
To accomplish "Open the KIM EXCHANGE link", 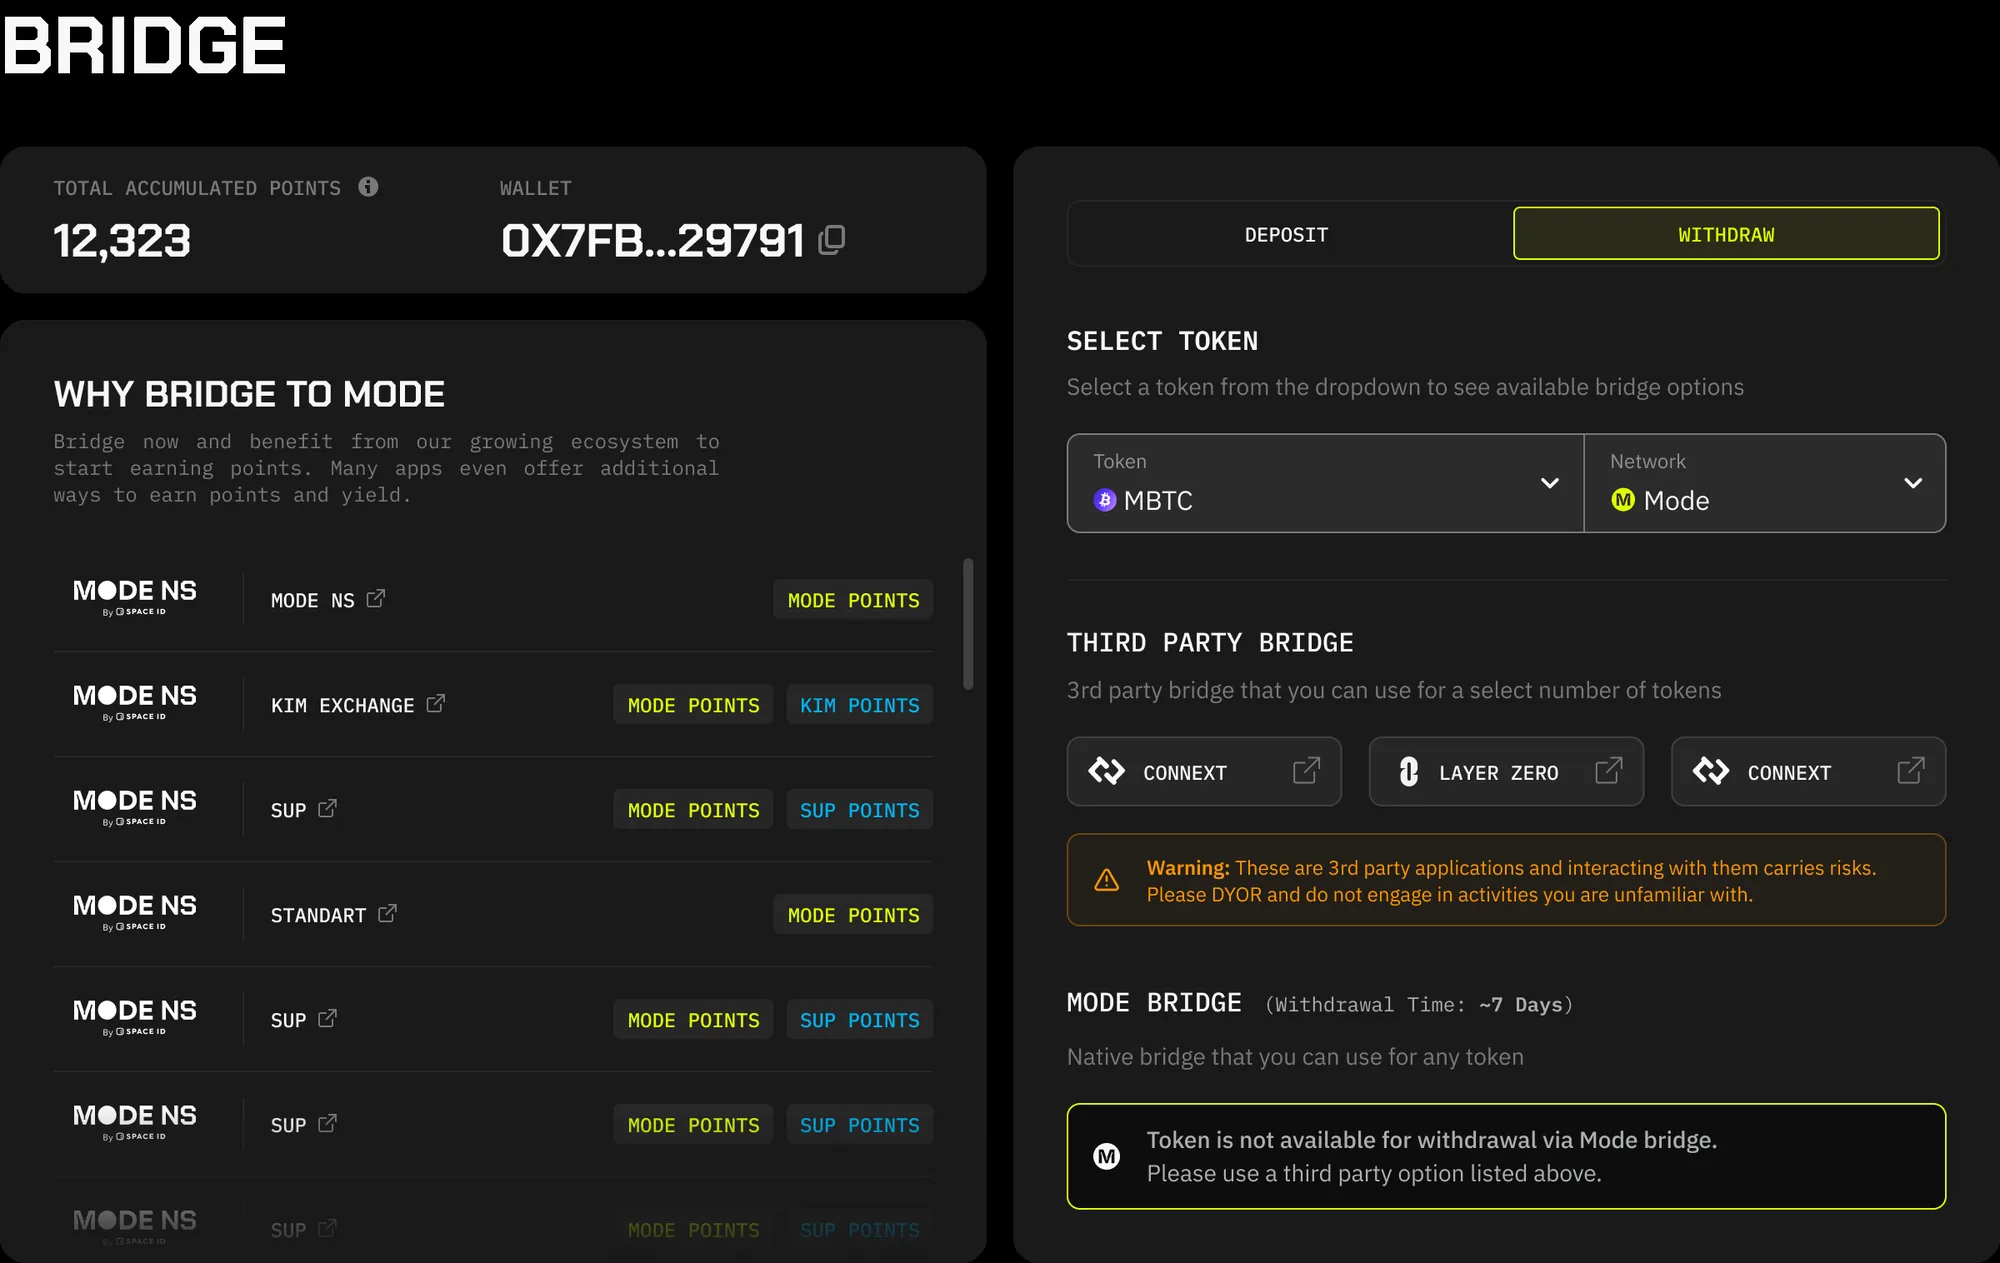I will coord(358,705).
